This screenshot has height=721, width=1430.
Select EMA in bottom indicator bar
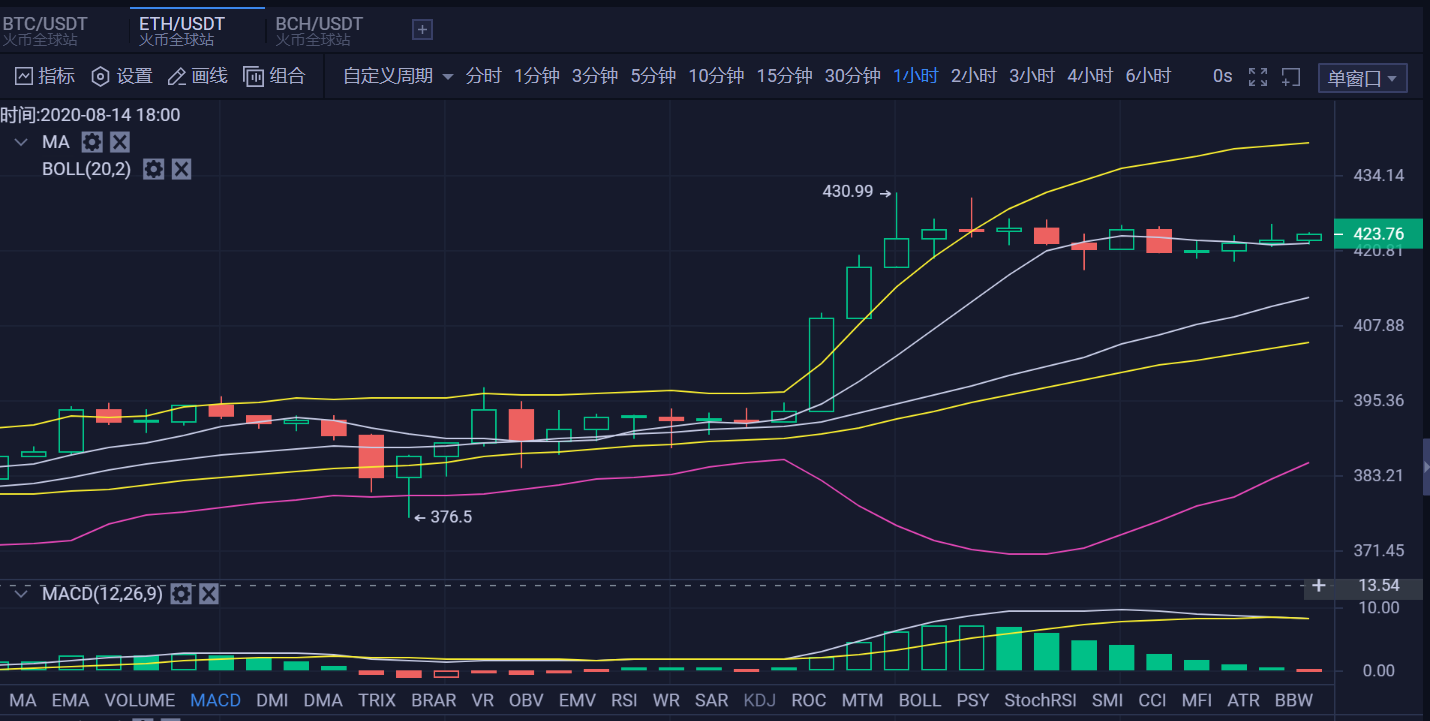(x=70, y=700)
